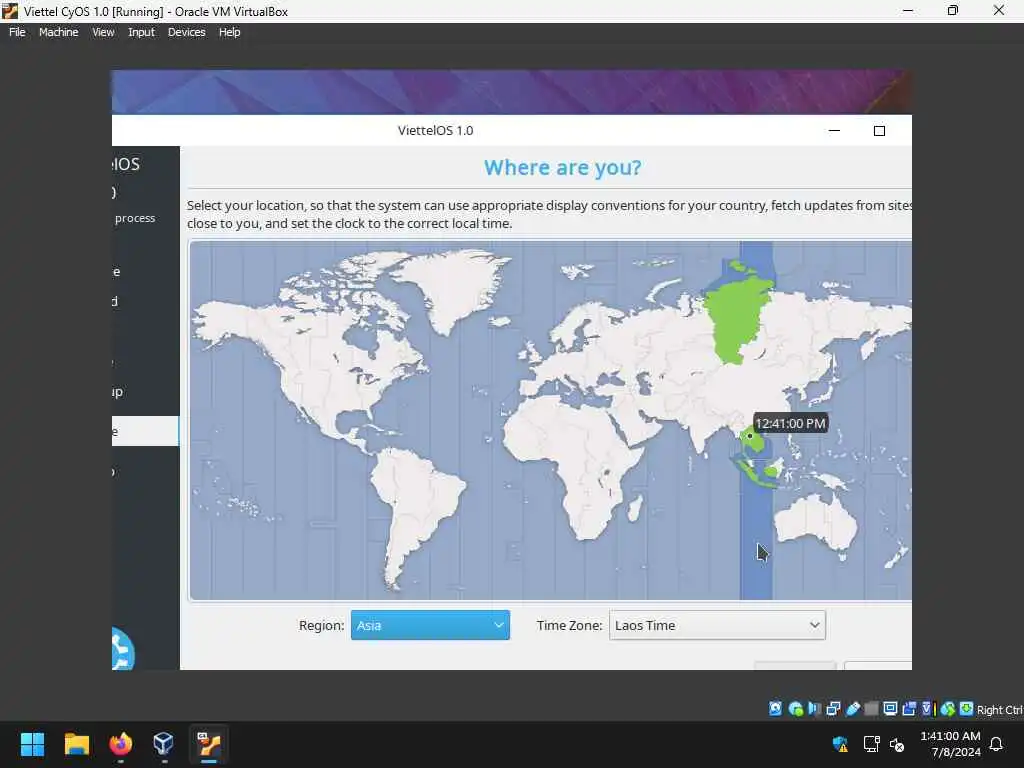The image size is (1024, 768).
Task: Click Africa on the world map
Action: (575, 467)
